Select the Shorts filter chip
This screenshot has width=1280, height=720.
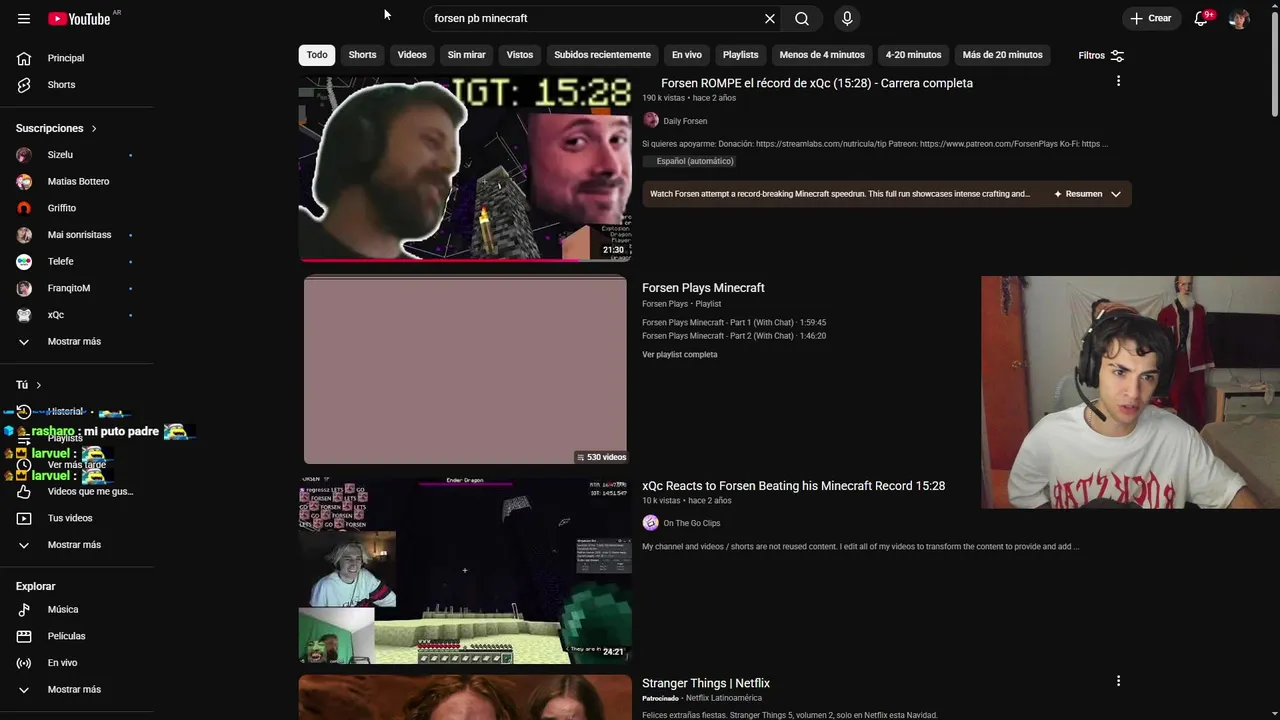[x=362, y=55]
